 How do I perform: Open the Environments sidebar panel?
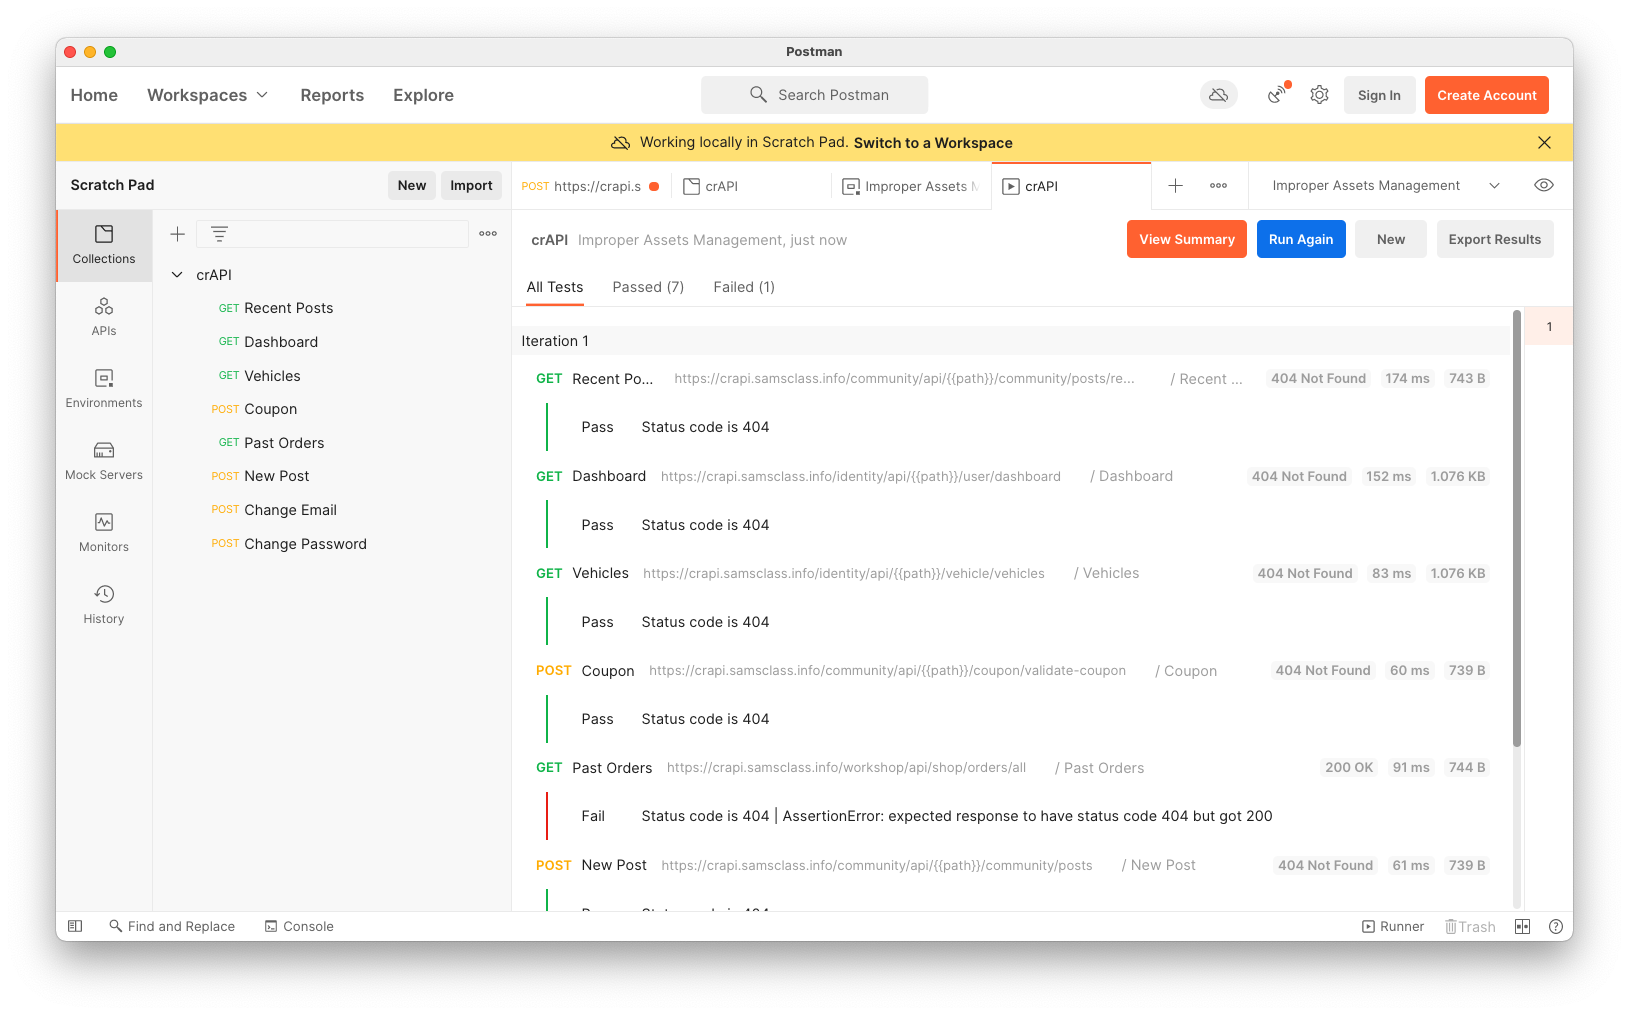tap(104, 389)
